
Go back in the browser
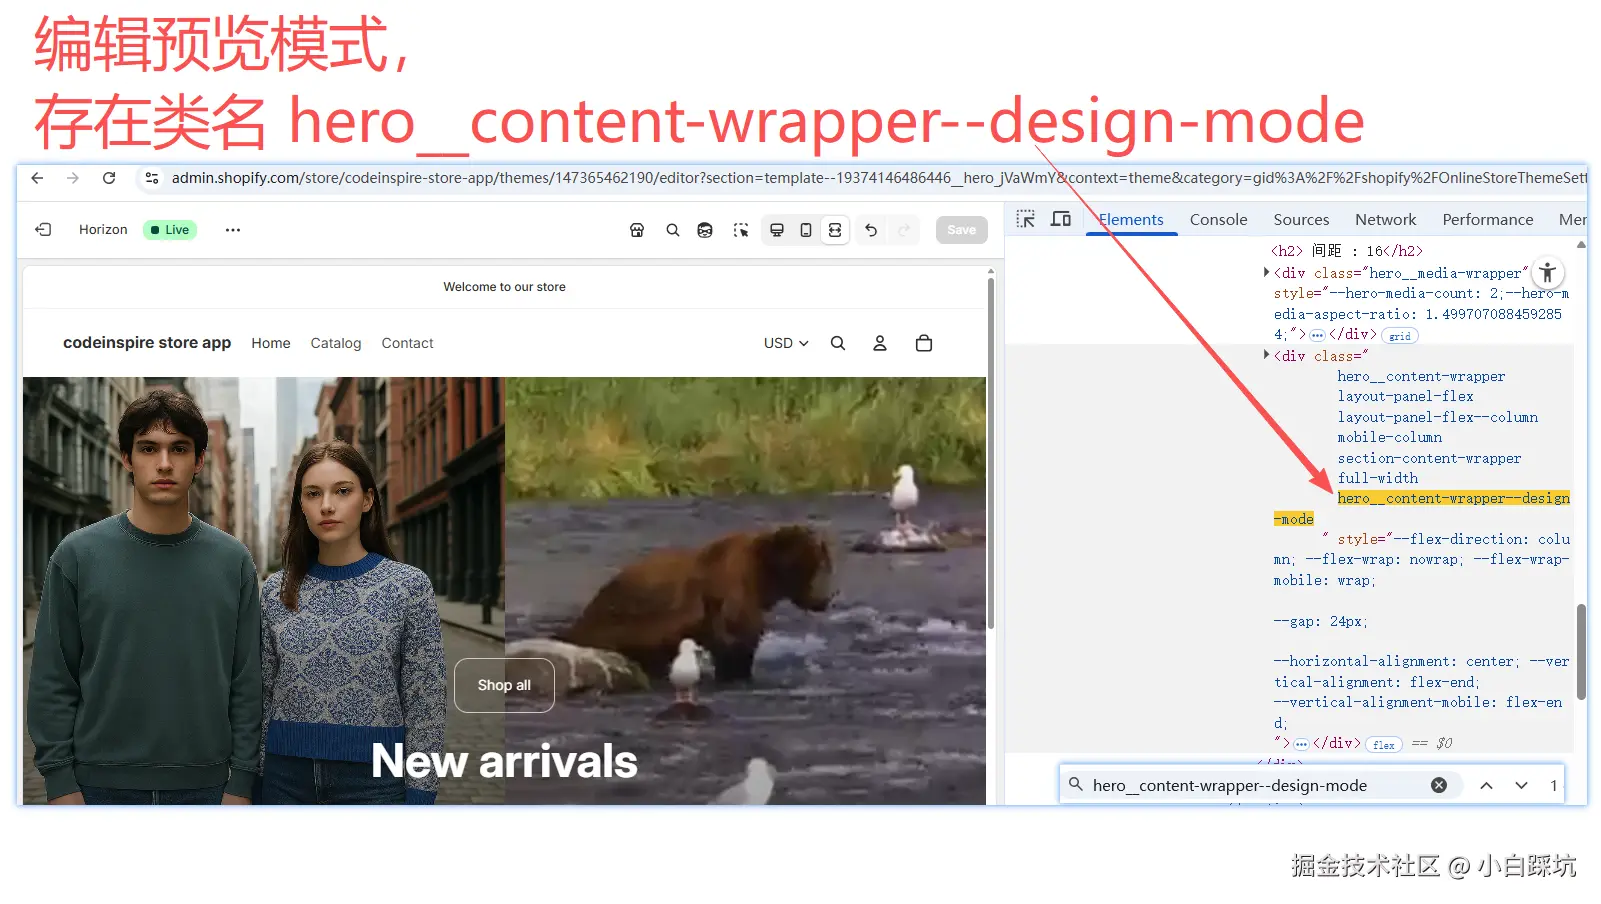point(37,178)
